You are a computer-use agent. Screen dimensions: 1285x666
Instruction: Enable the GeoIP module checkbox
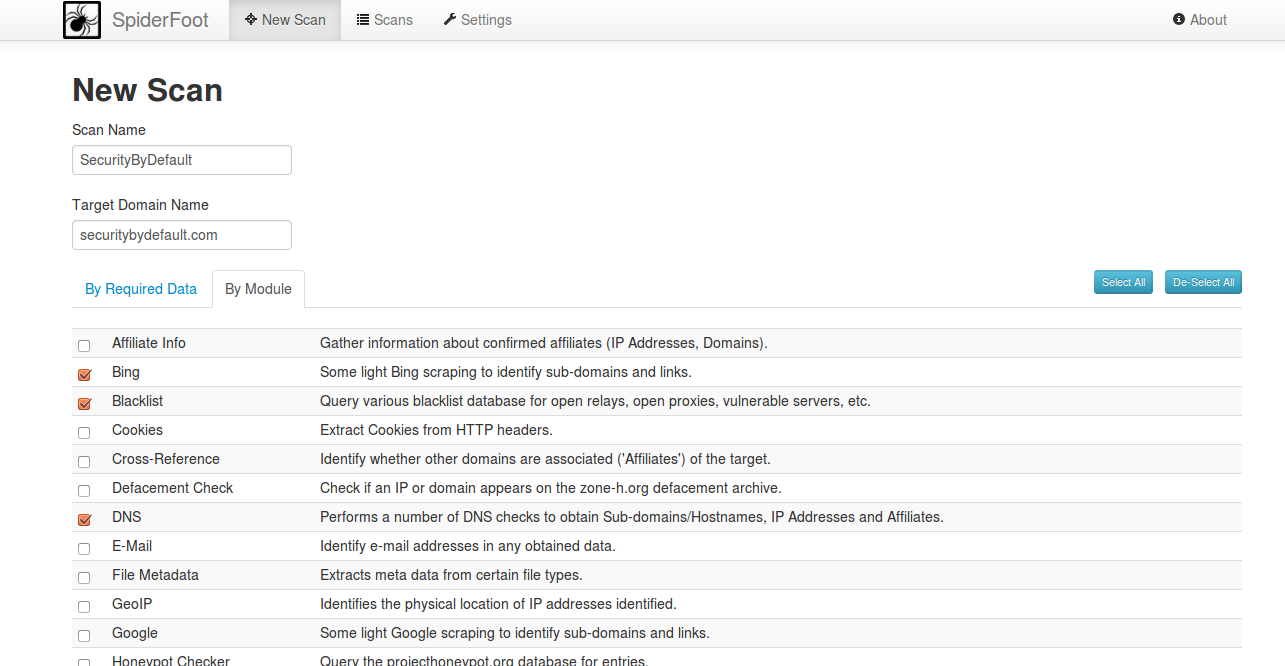84,606
